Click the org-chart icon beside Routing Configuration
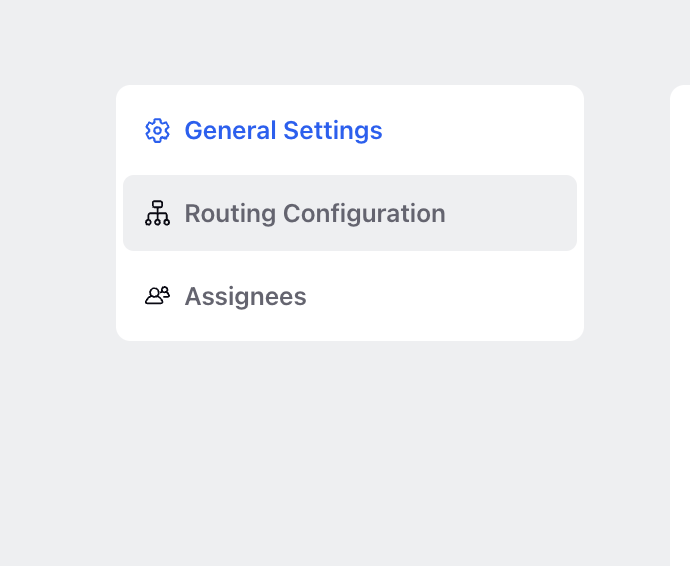Image resolution: width=690 pixels, height=566 pixels. [157, 213]
